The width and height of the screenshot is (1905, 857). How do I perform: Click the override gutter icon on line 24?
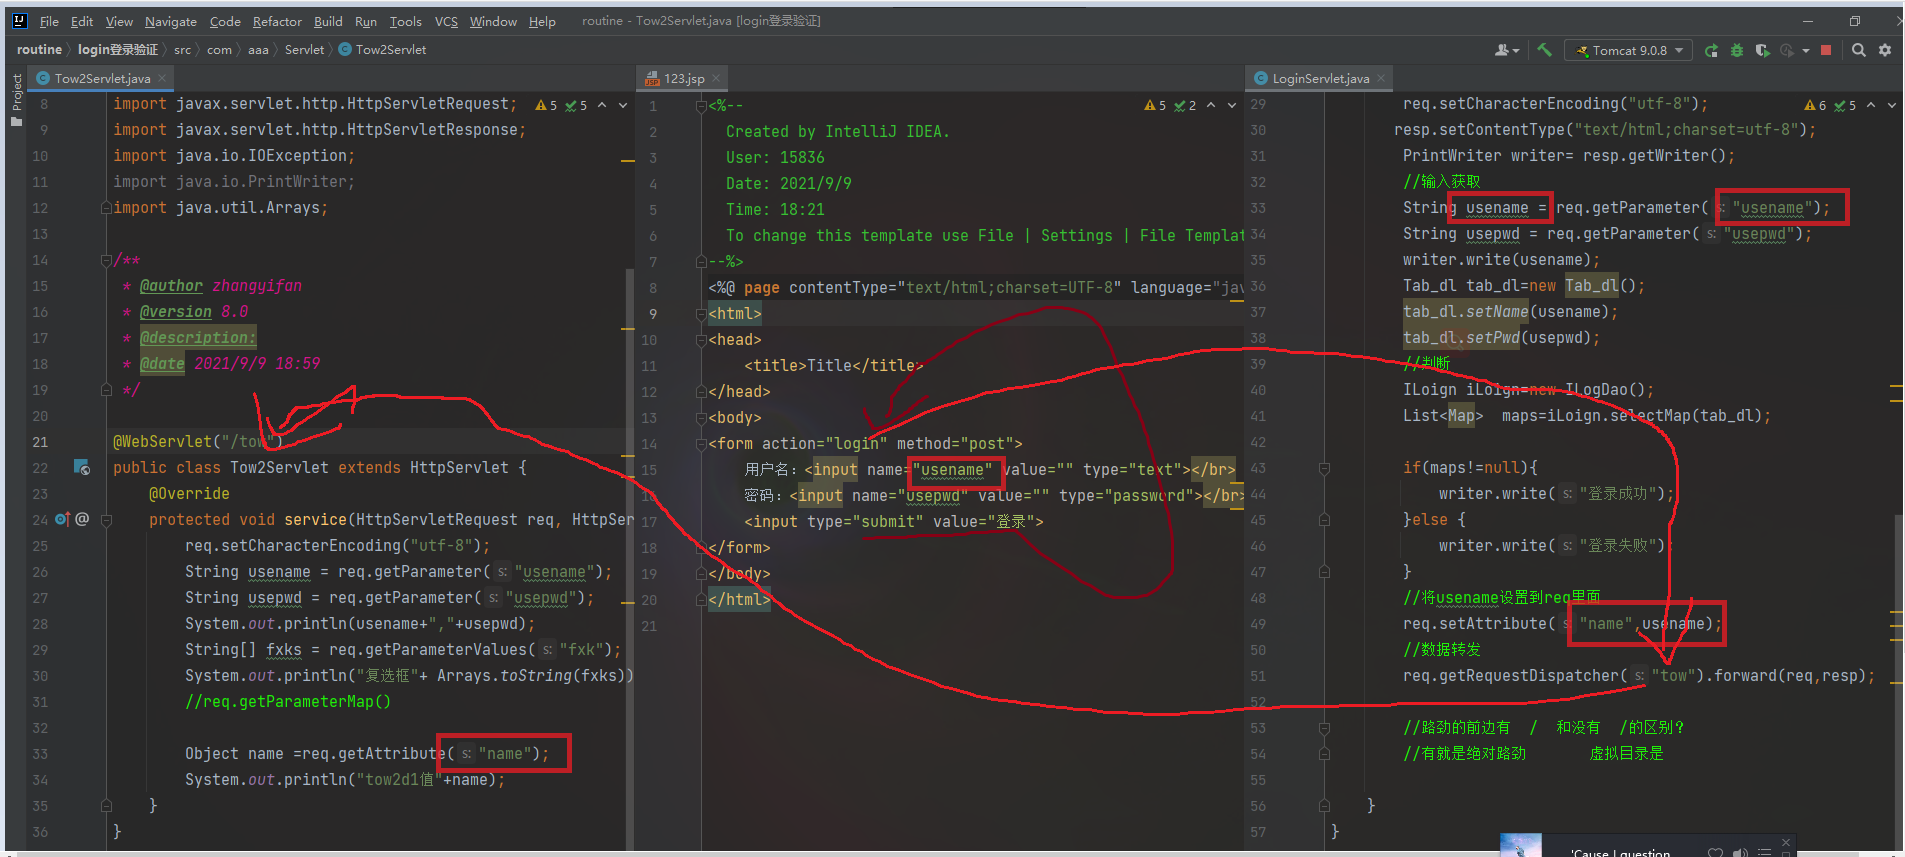62,519
